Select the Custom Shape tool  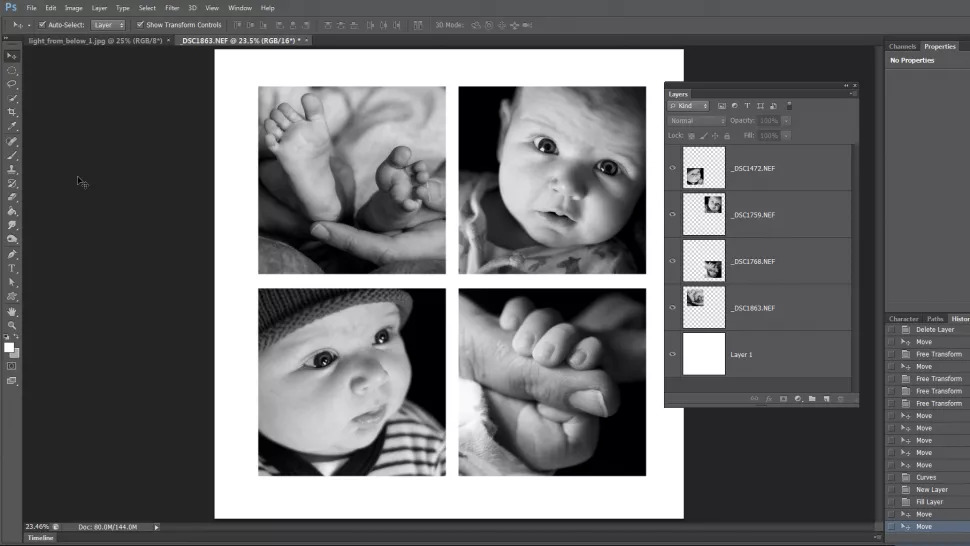[x=12, y=297]
